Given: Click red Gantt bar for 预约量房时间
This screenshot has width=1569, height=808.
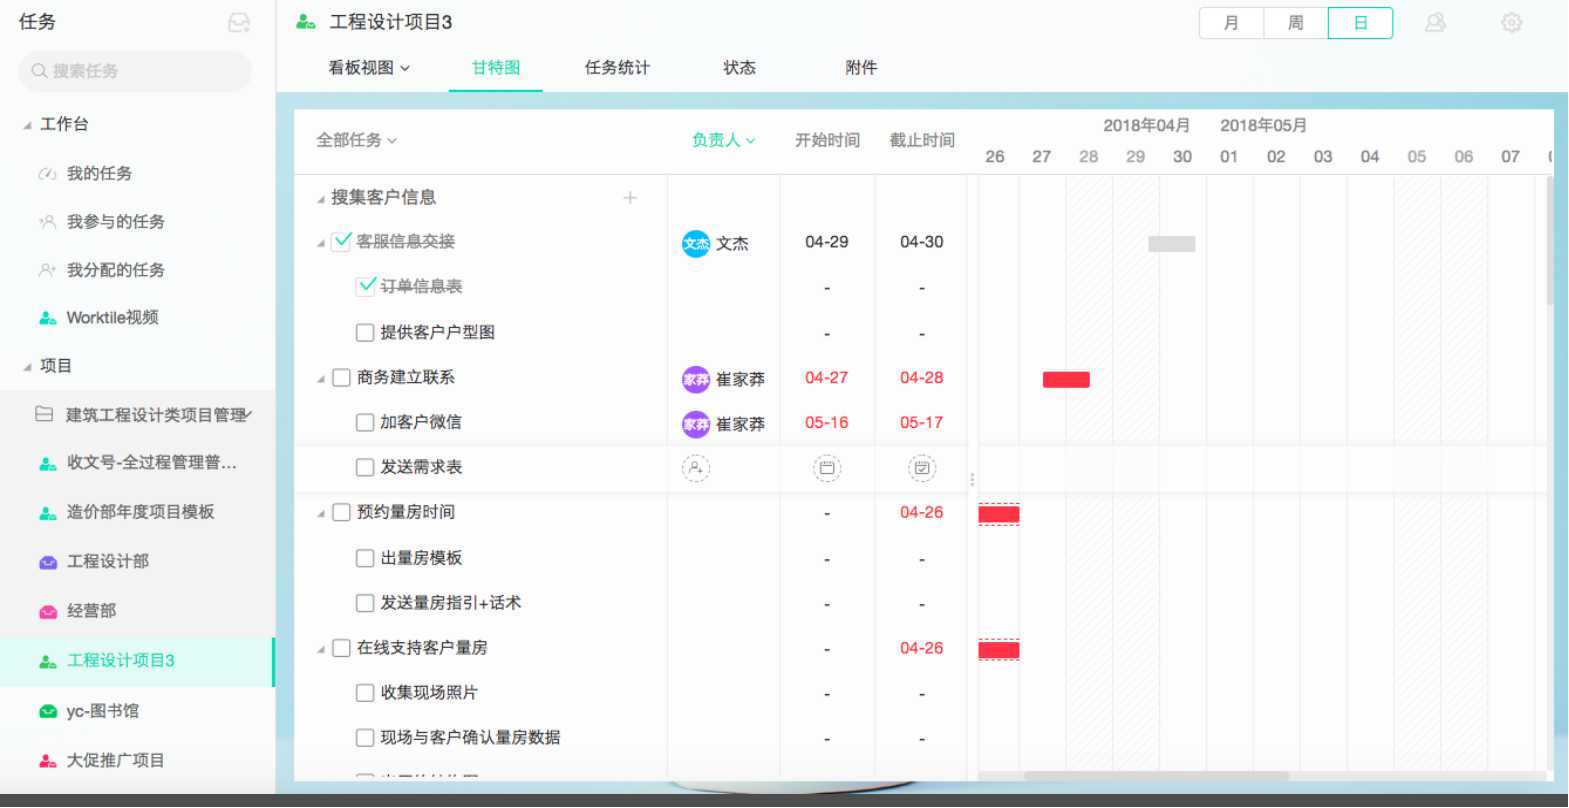Looking at the screenshot, I should (999, 515).
